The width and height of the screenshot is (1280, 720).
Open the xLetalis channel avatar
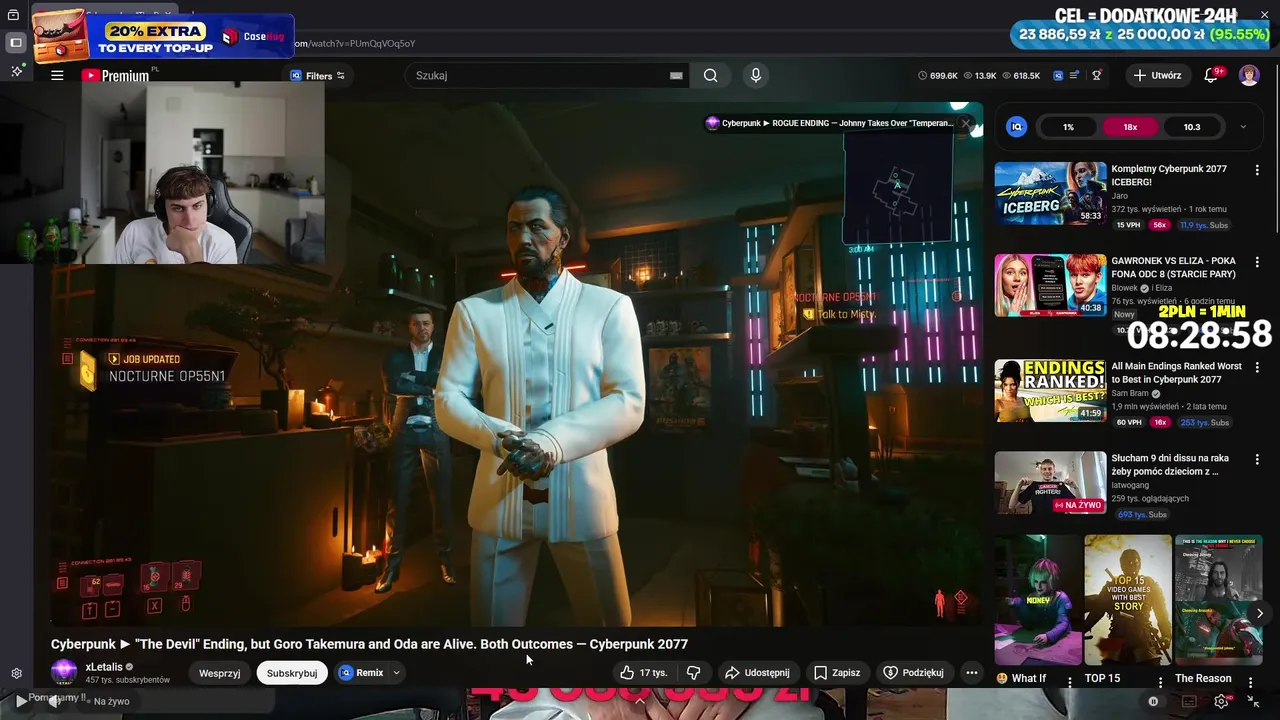[64, 672]
